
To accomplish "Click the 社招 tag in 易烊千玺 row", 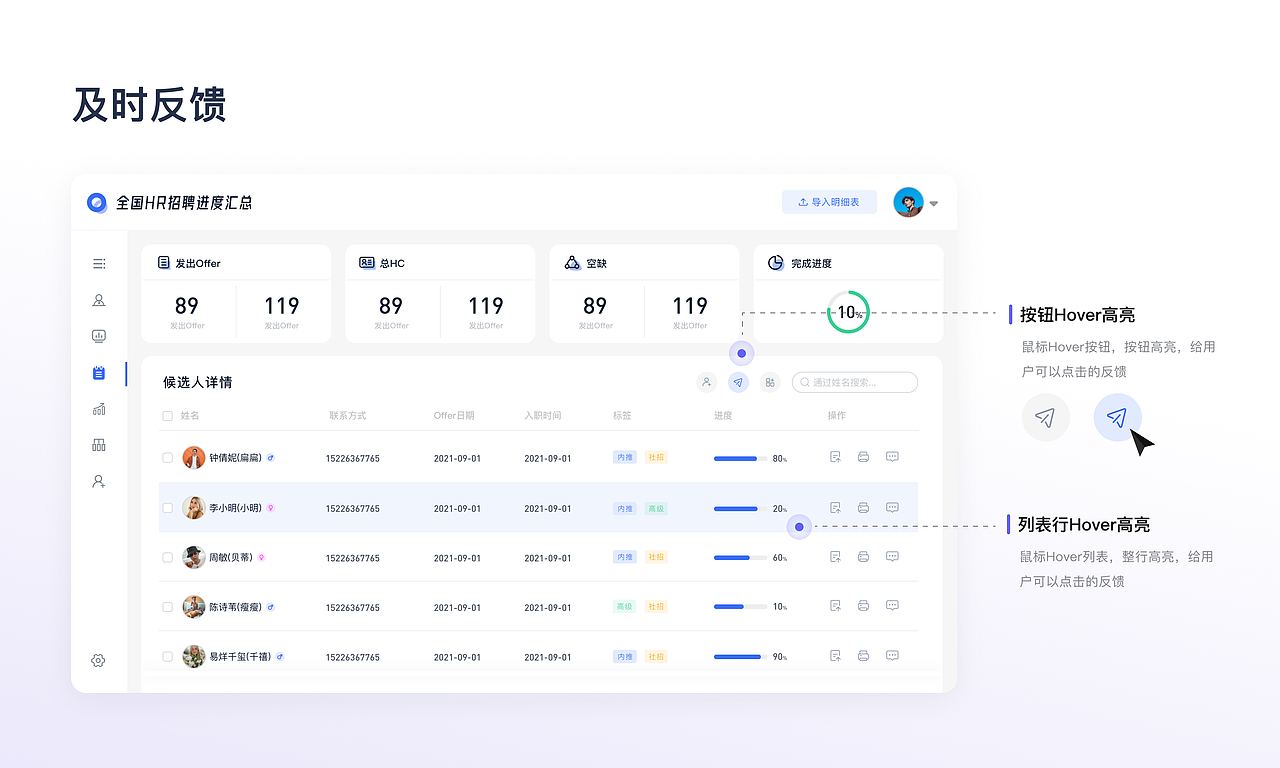I will pos(655,656).
